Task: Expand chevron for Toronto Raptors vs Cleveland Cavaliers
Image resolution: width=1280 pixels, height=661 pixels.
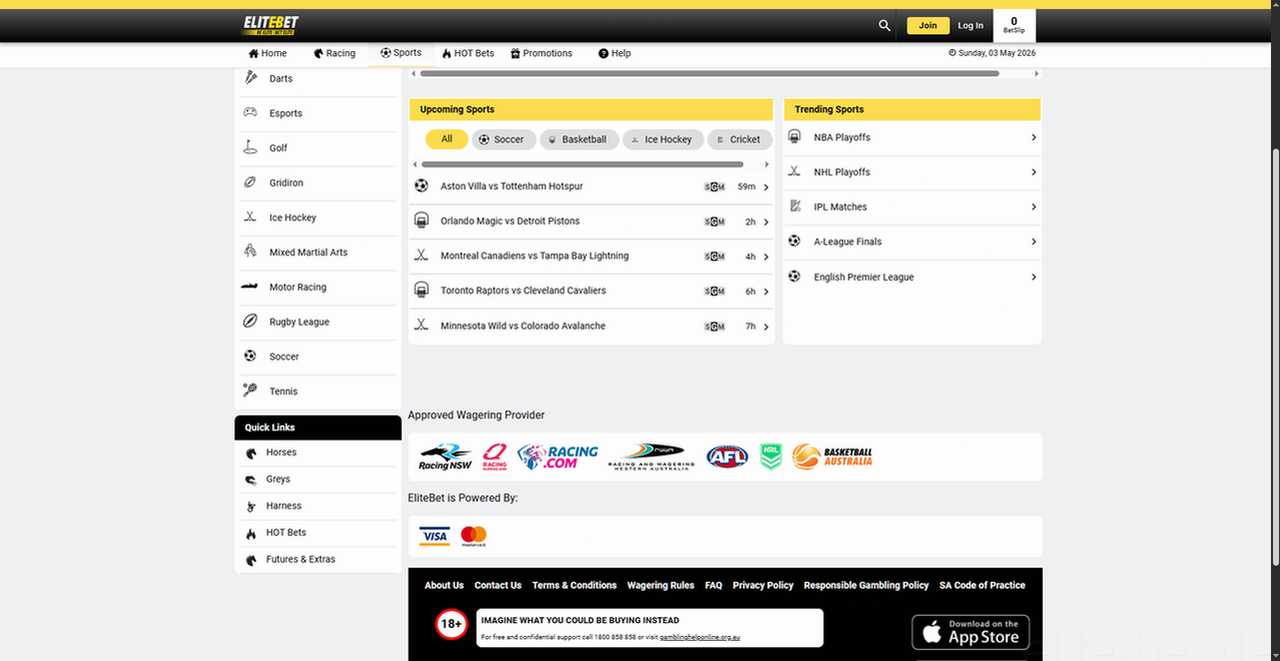Action: coord(766,292)
